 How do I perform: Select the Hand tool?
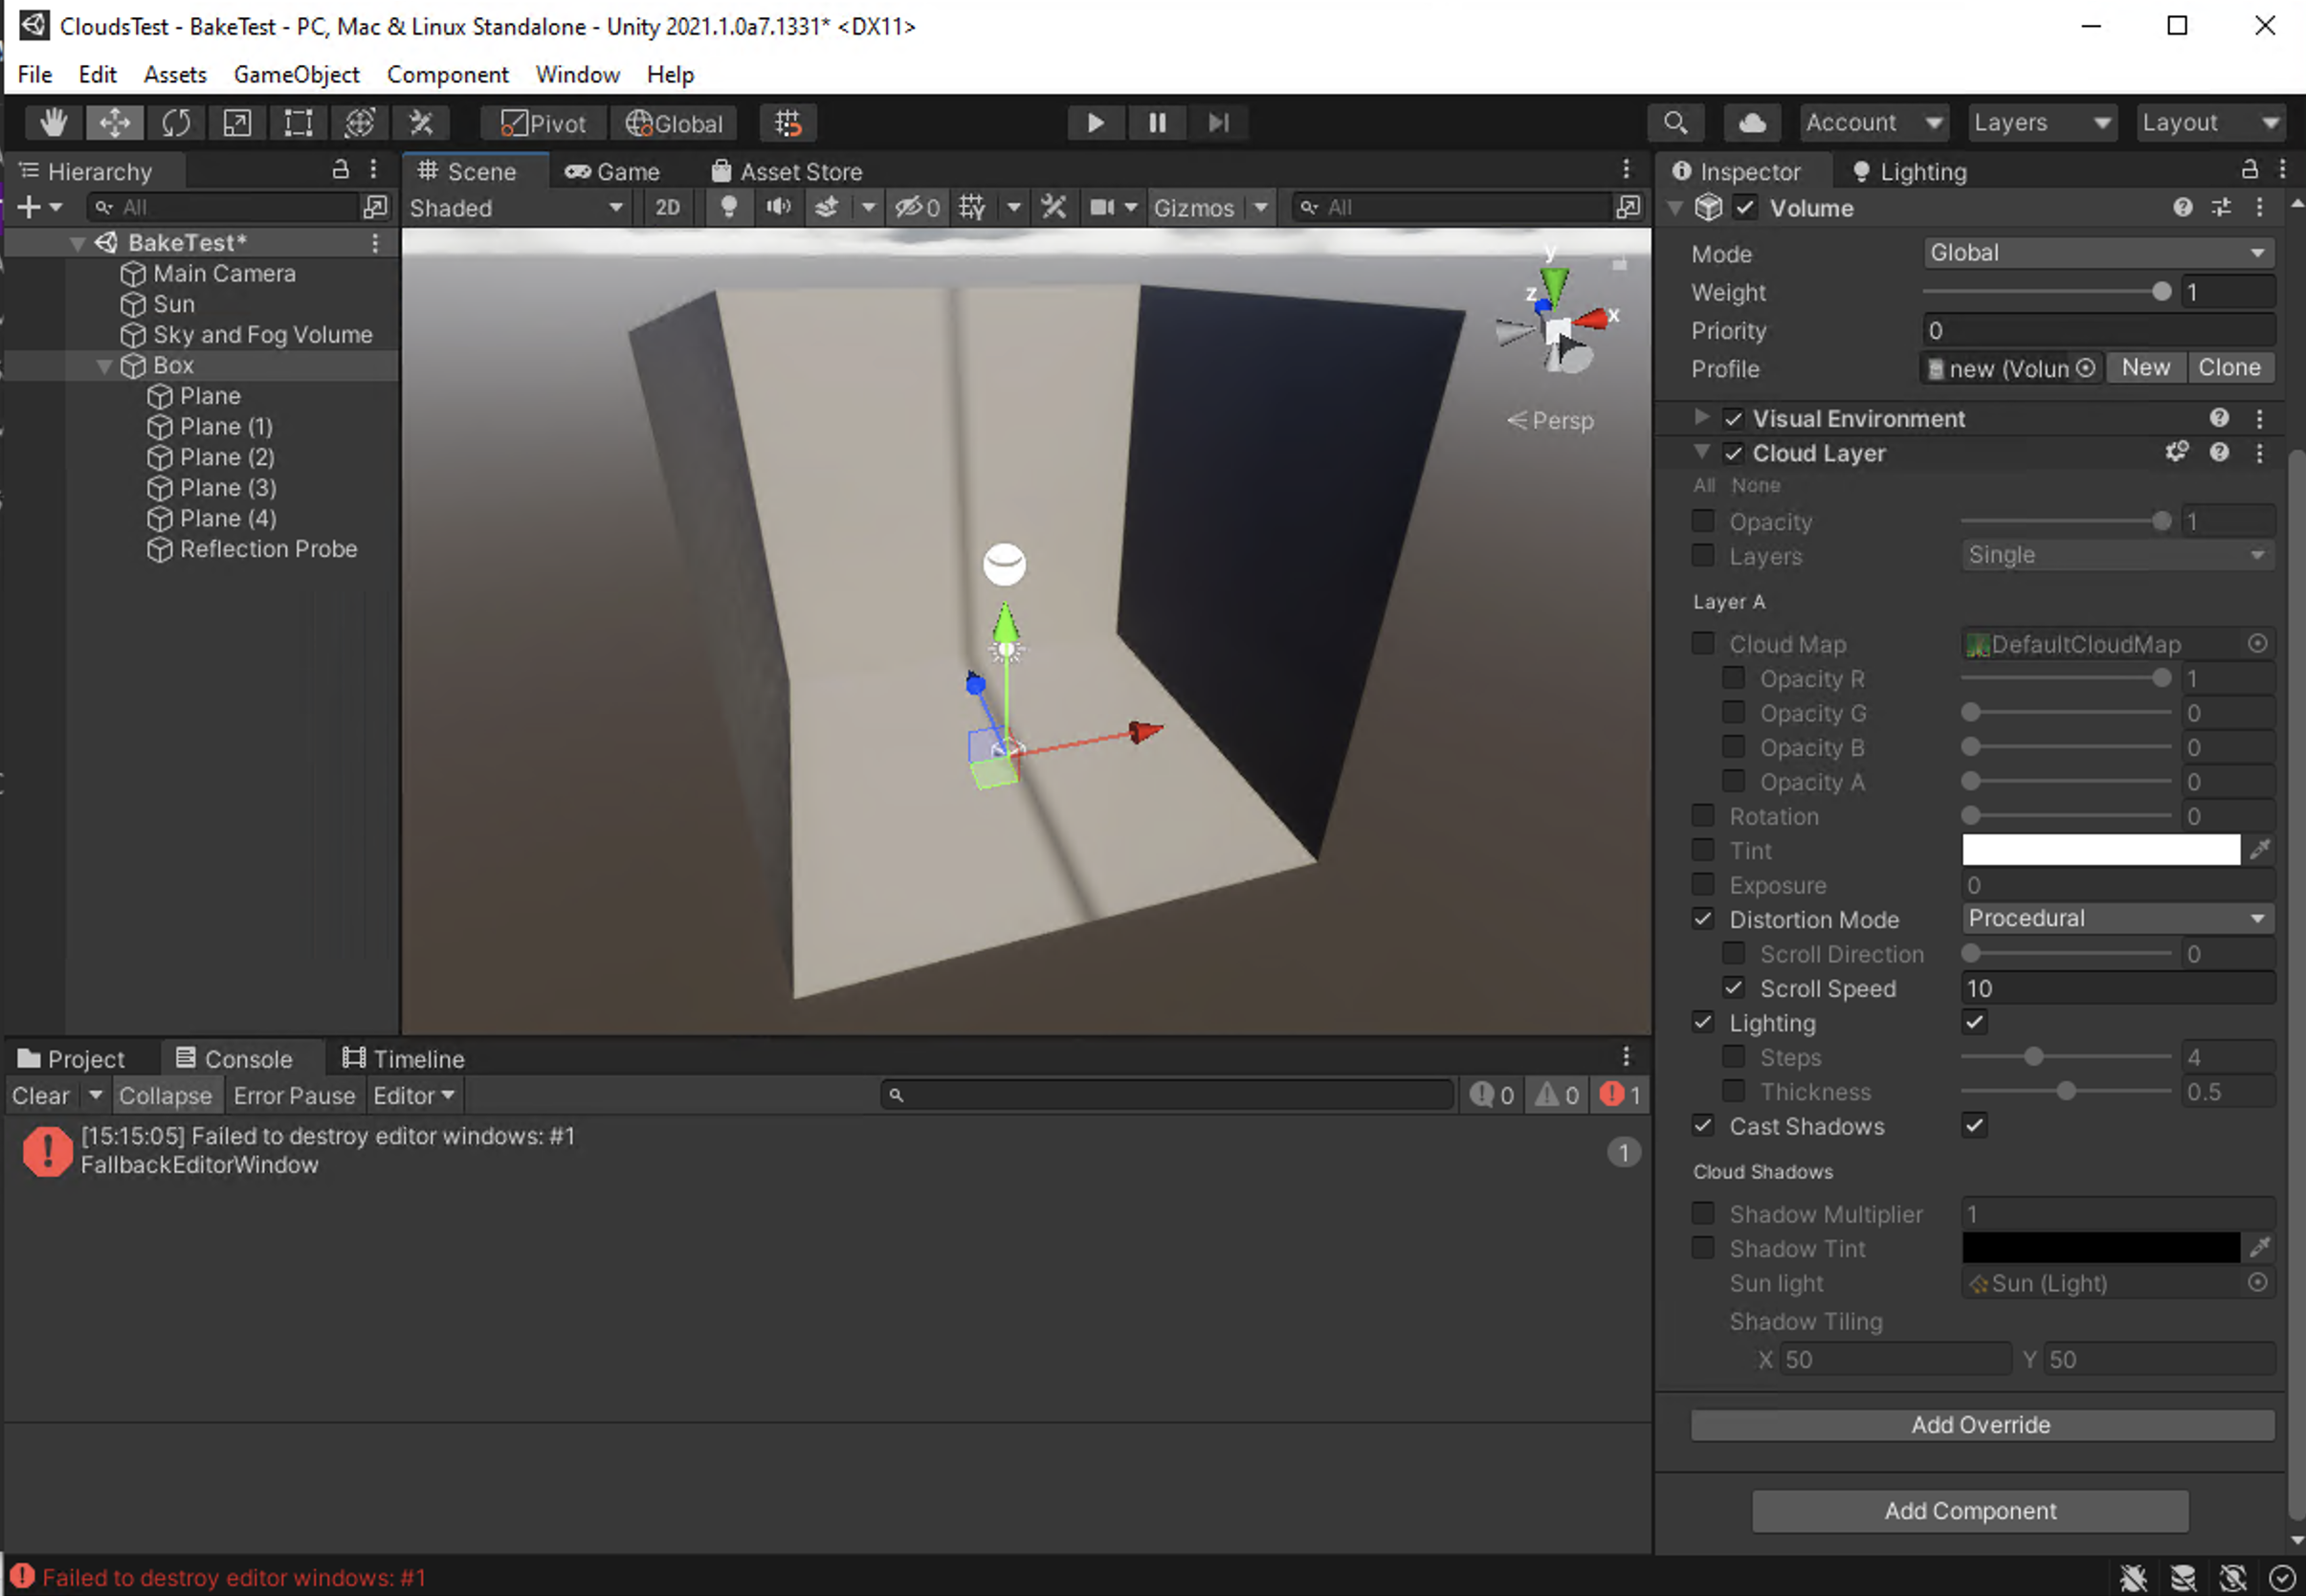[53, 122]
